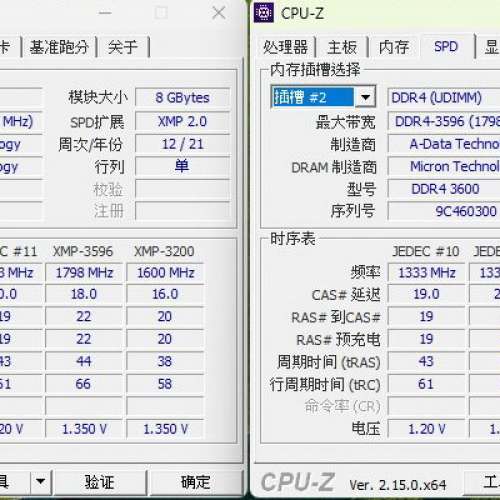Click the 38 tRAS cell under XMP-3200

[165, 361]
